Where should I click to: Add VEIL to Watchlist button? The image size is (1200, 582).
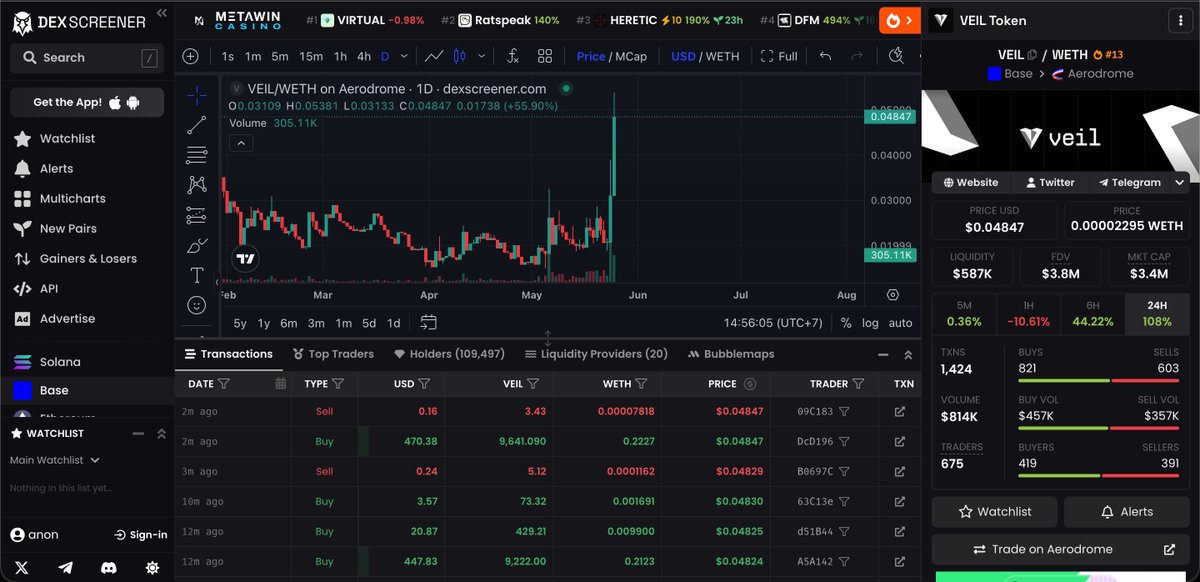point(994,511)
